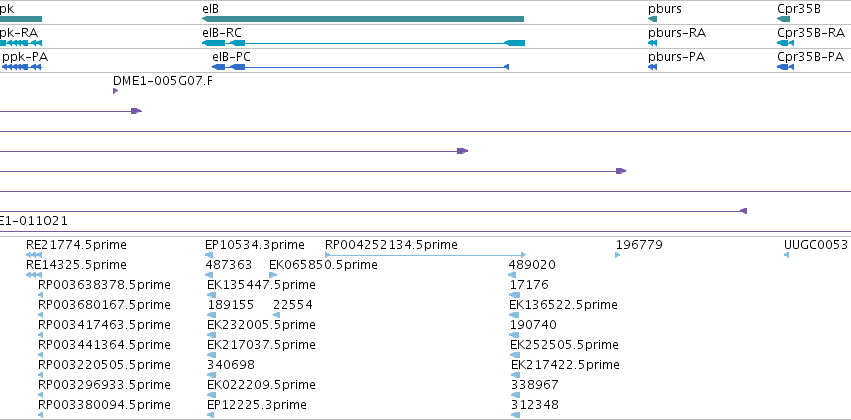Screen dimensions: 851x420
Task: Click the 340698 feature arrow
Action: click(211, 375)
